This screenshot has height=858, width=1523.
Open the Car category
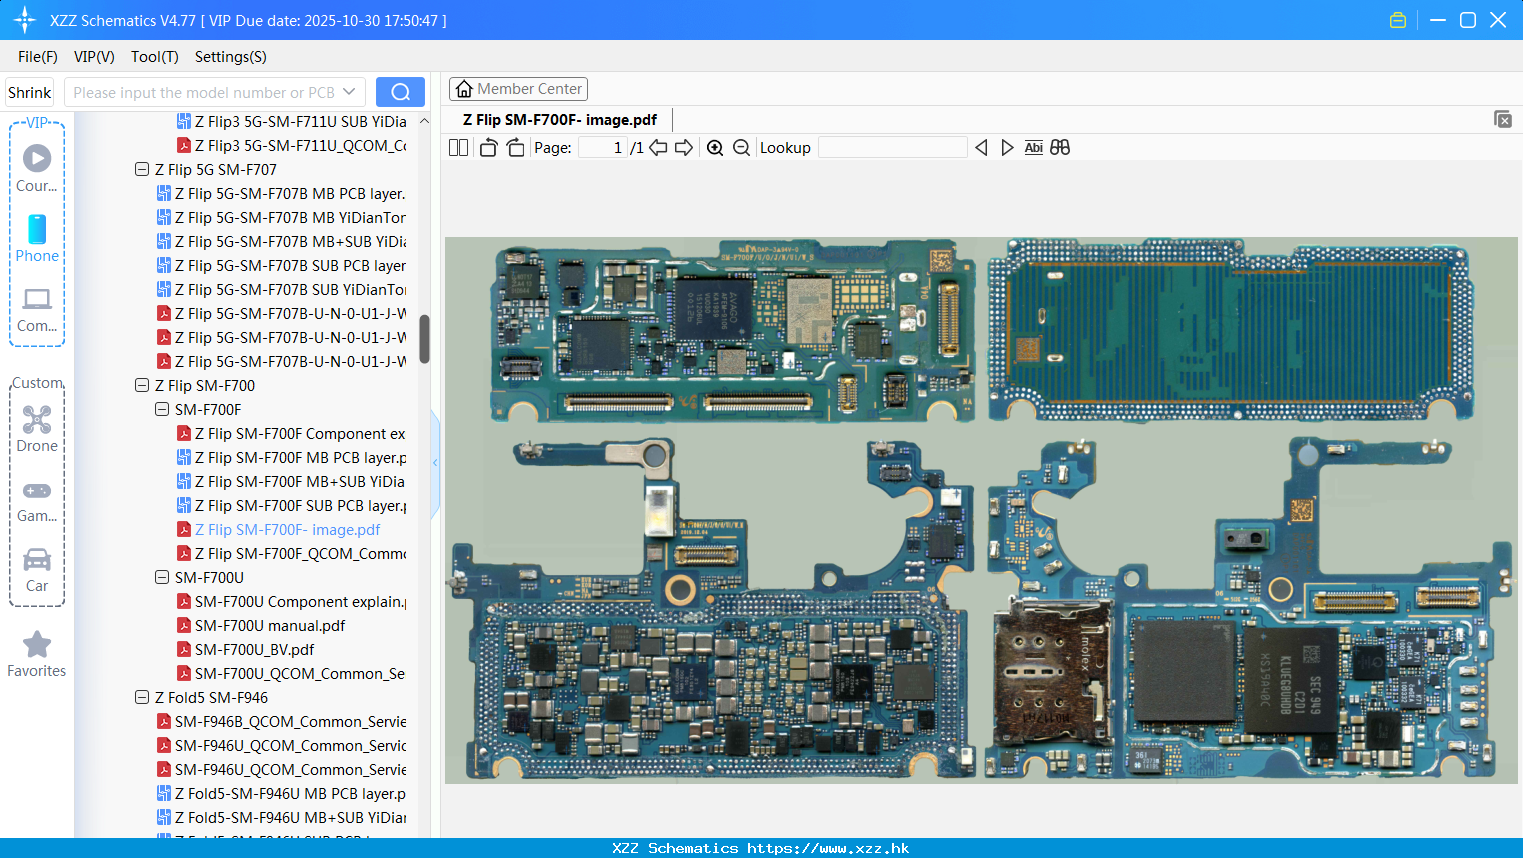pos(37,570)
